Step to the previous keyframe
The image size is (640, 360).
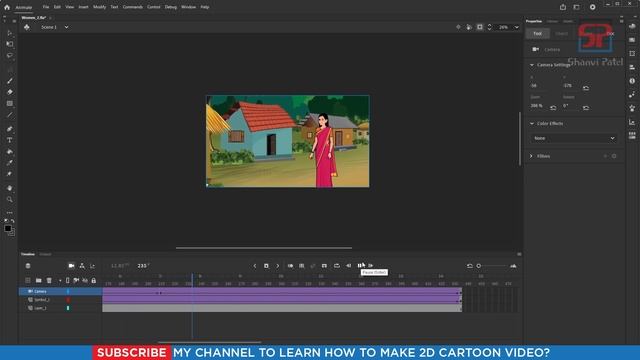click(x=255, y=266)
